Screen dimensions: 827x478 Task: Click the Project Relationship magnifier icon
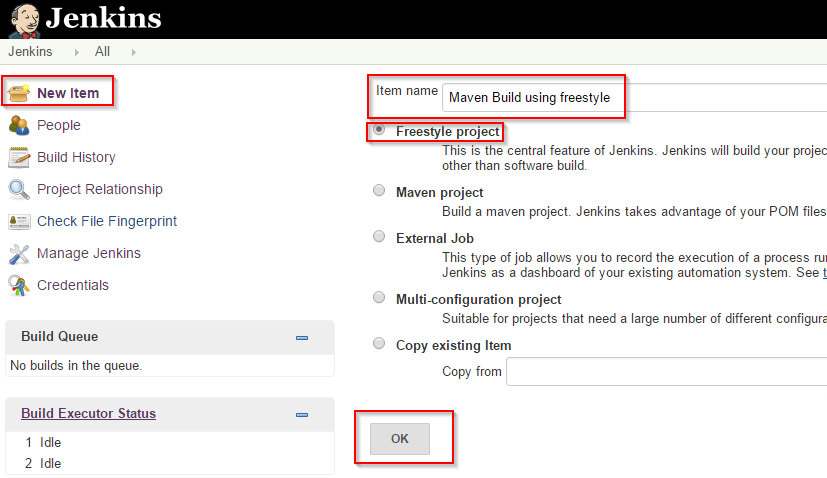[19, 189]
